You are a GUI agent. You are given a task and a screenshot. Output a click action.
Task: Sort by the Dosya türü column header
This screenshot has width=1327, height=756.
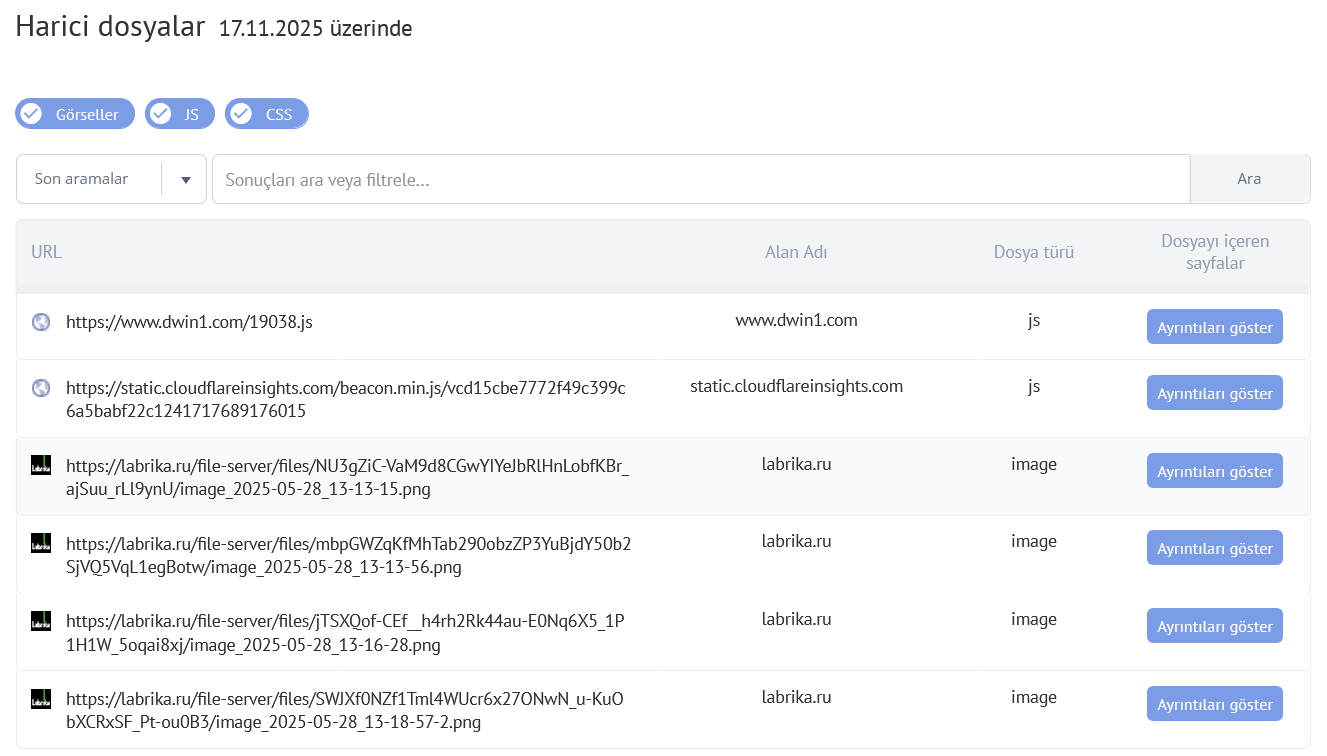click(1033, 252)
